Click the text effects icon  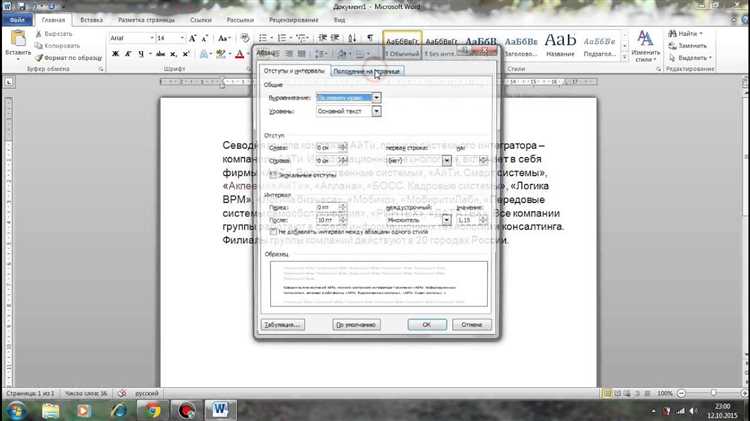pos(204,54)
